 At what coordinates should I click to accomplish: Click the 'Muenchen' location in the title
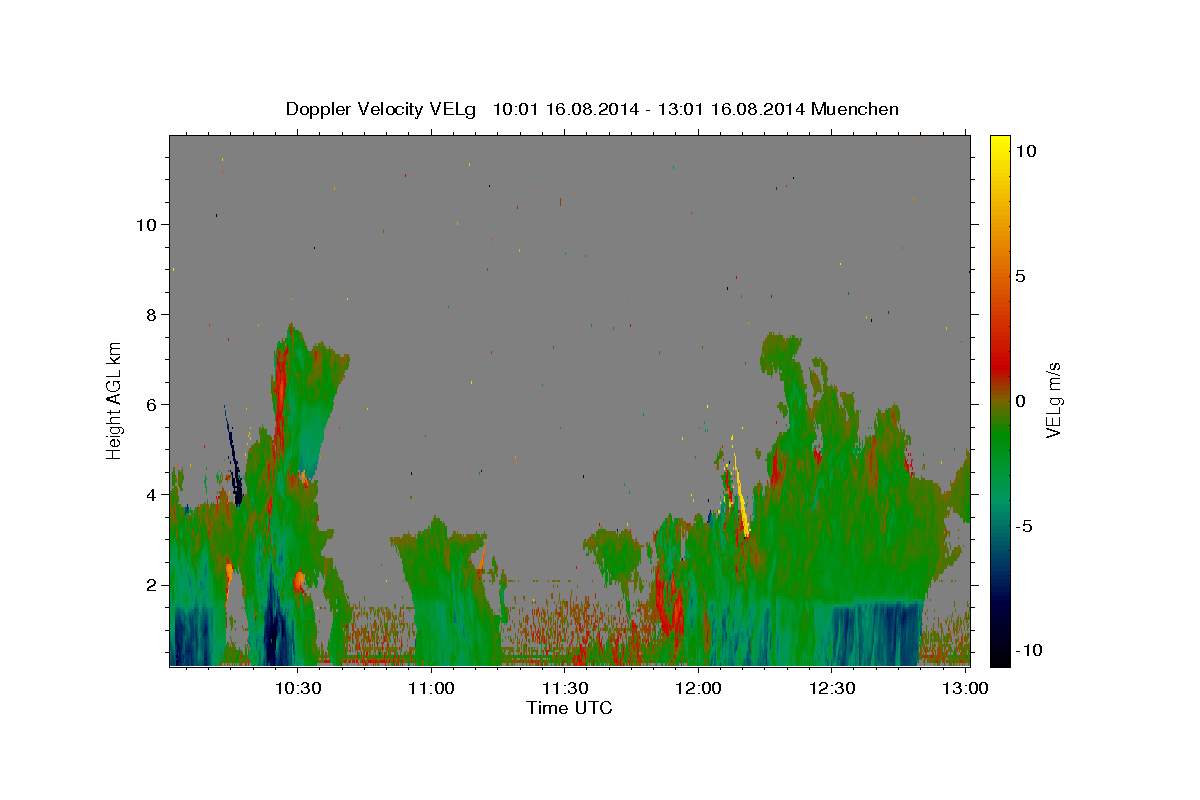click(855, 109)
